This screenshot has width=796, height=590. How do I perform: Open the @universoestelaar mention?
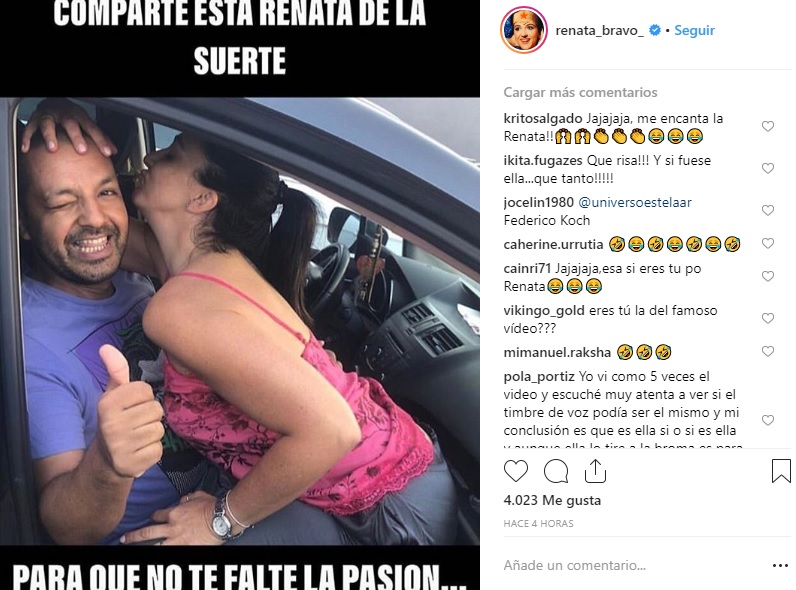635,202
